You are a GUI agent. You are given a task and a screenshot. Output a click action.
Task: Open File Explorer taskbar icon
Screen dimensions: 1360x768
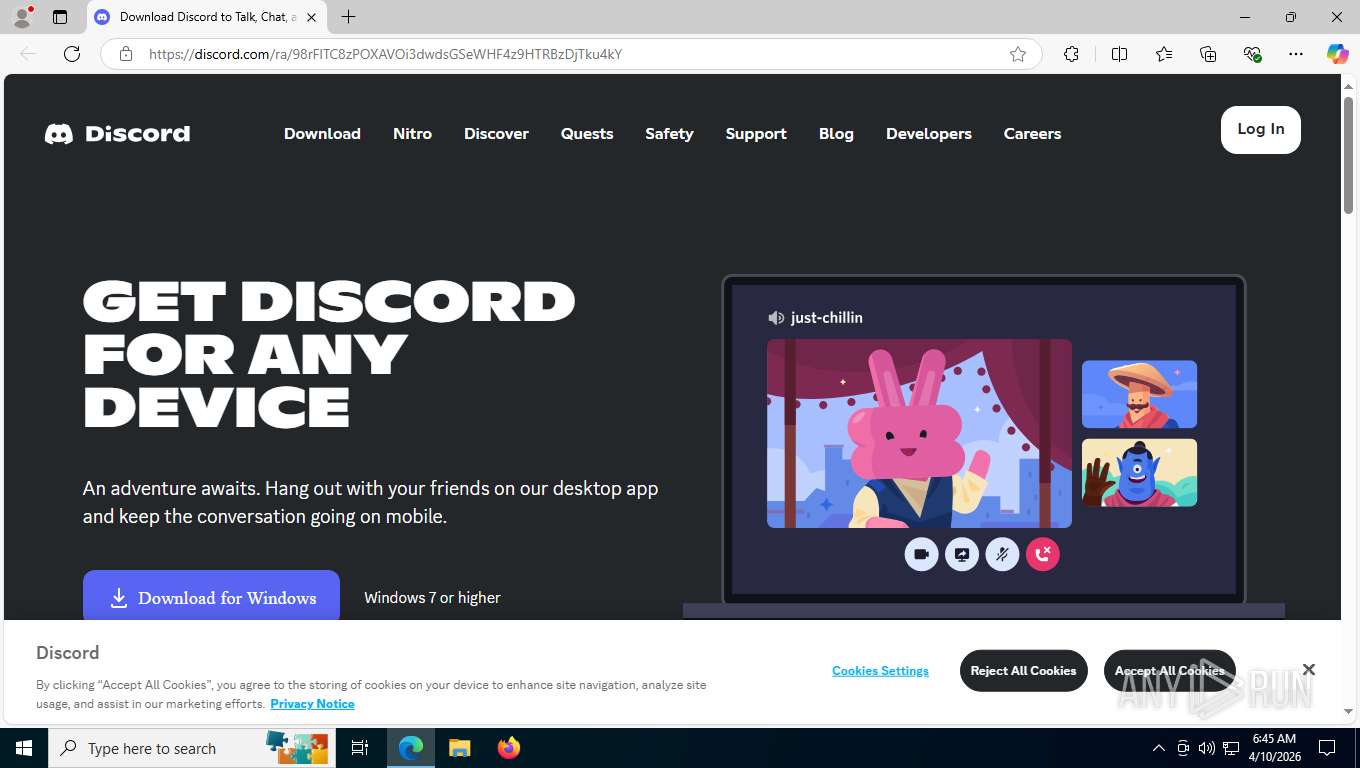pyautogui.click(x=459, y=748)
